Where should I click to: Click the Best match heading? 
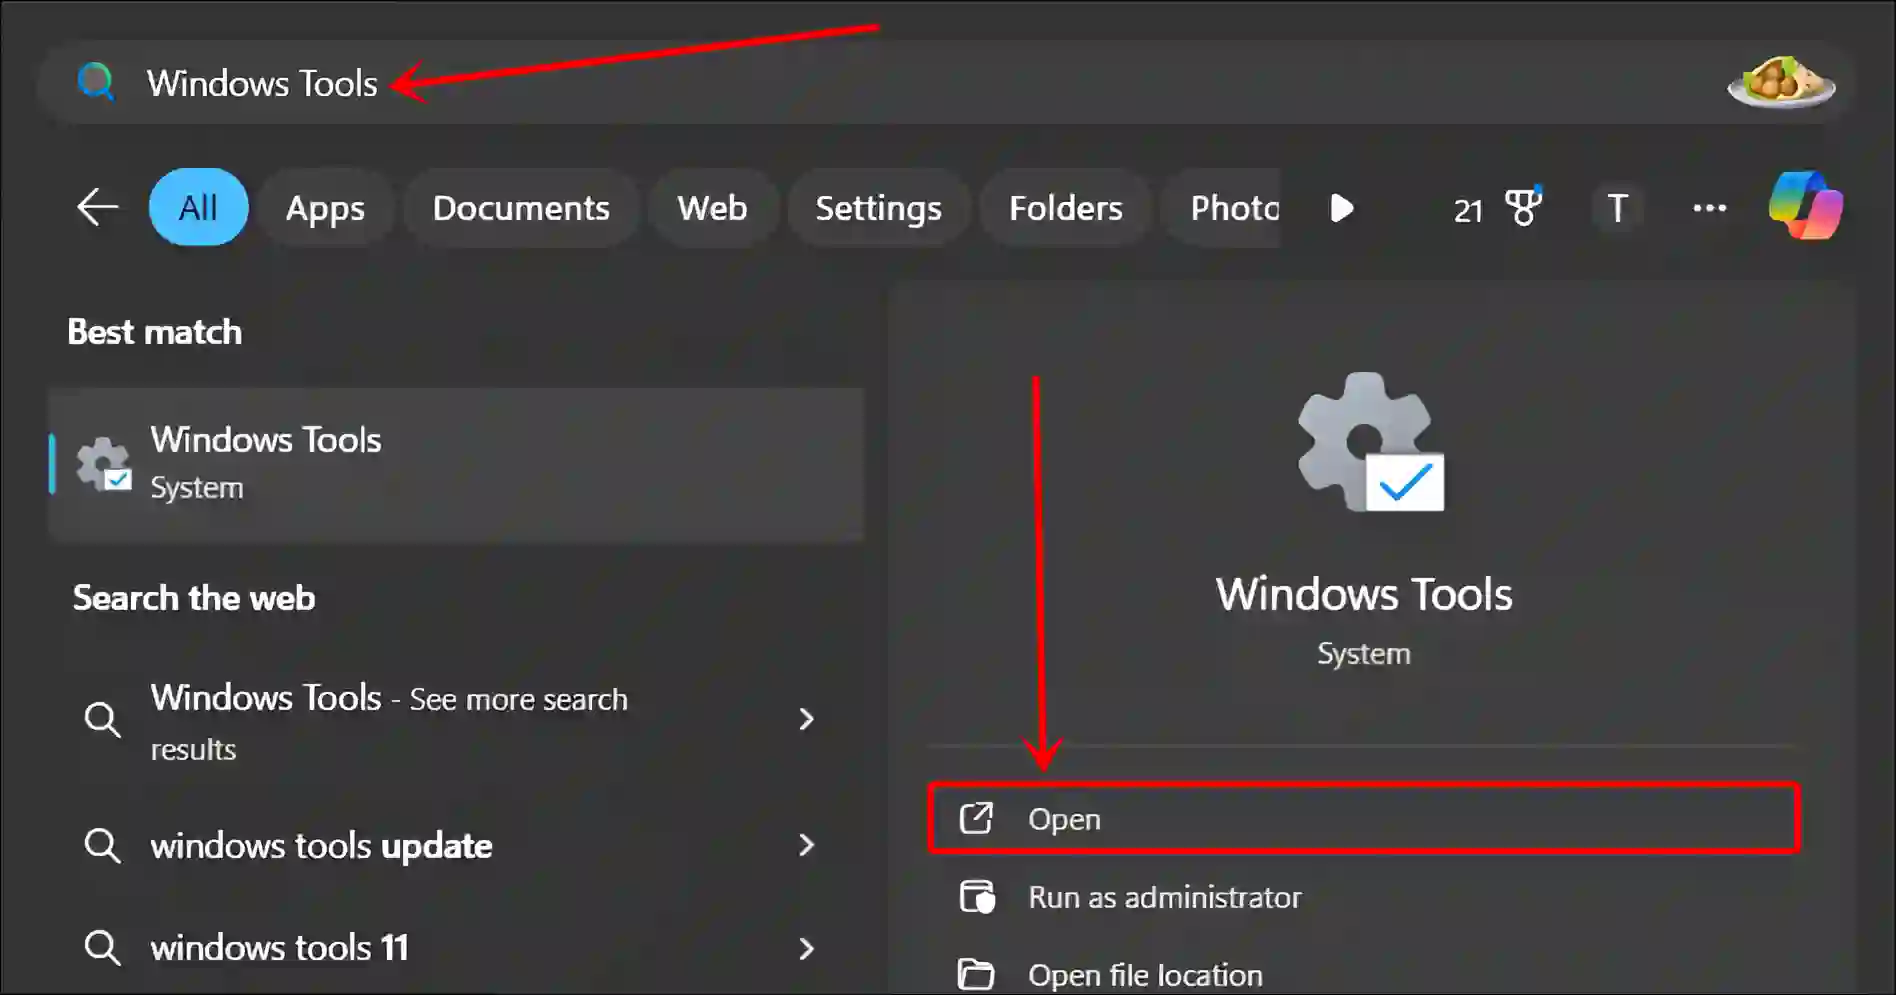155,332
